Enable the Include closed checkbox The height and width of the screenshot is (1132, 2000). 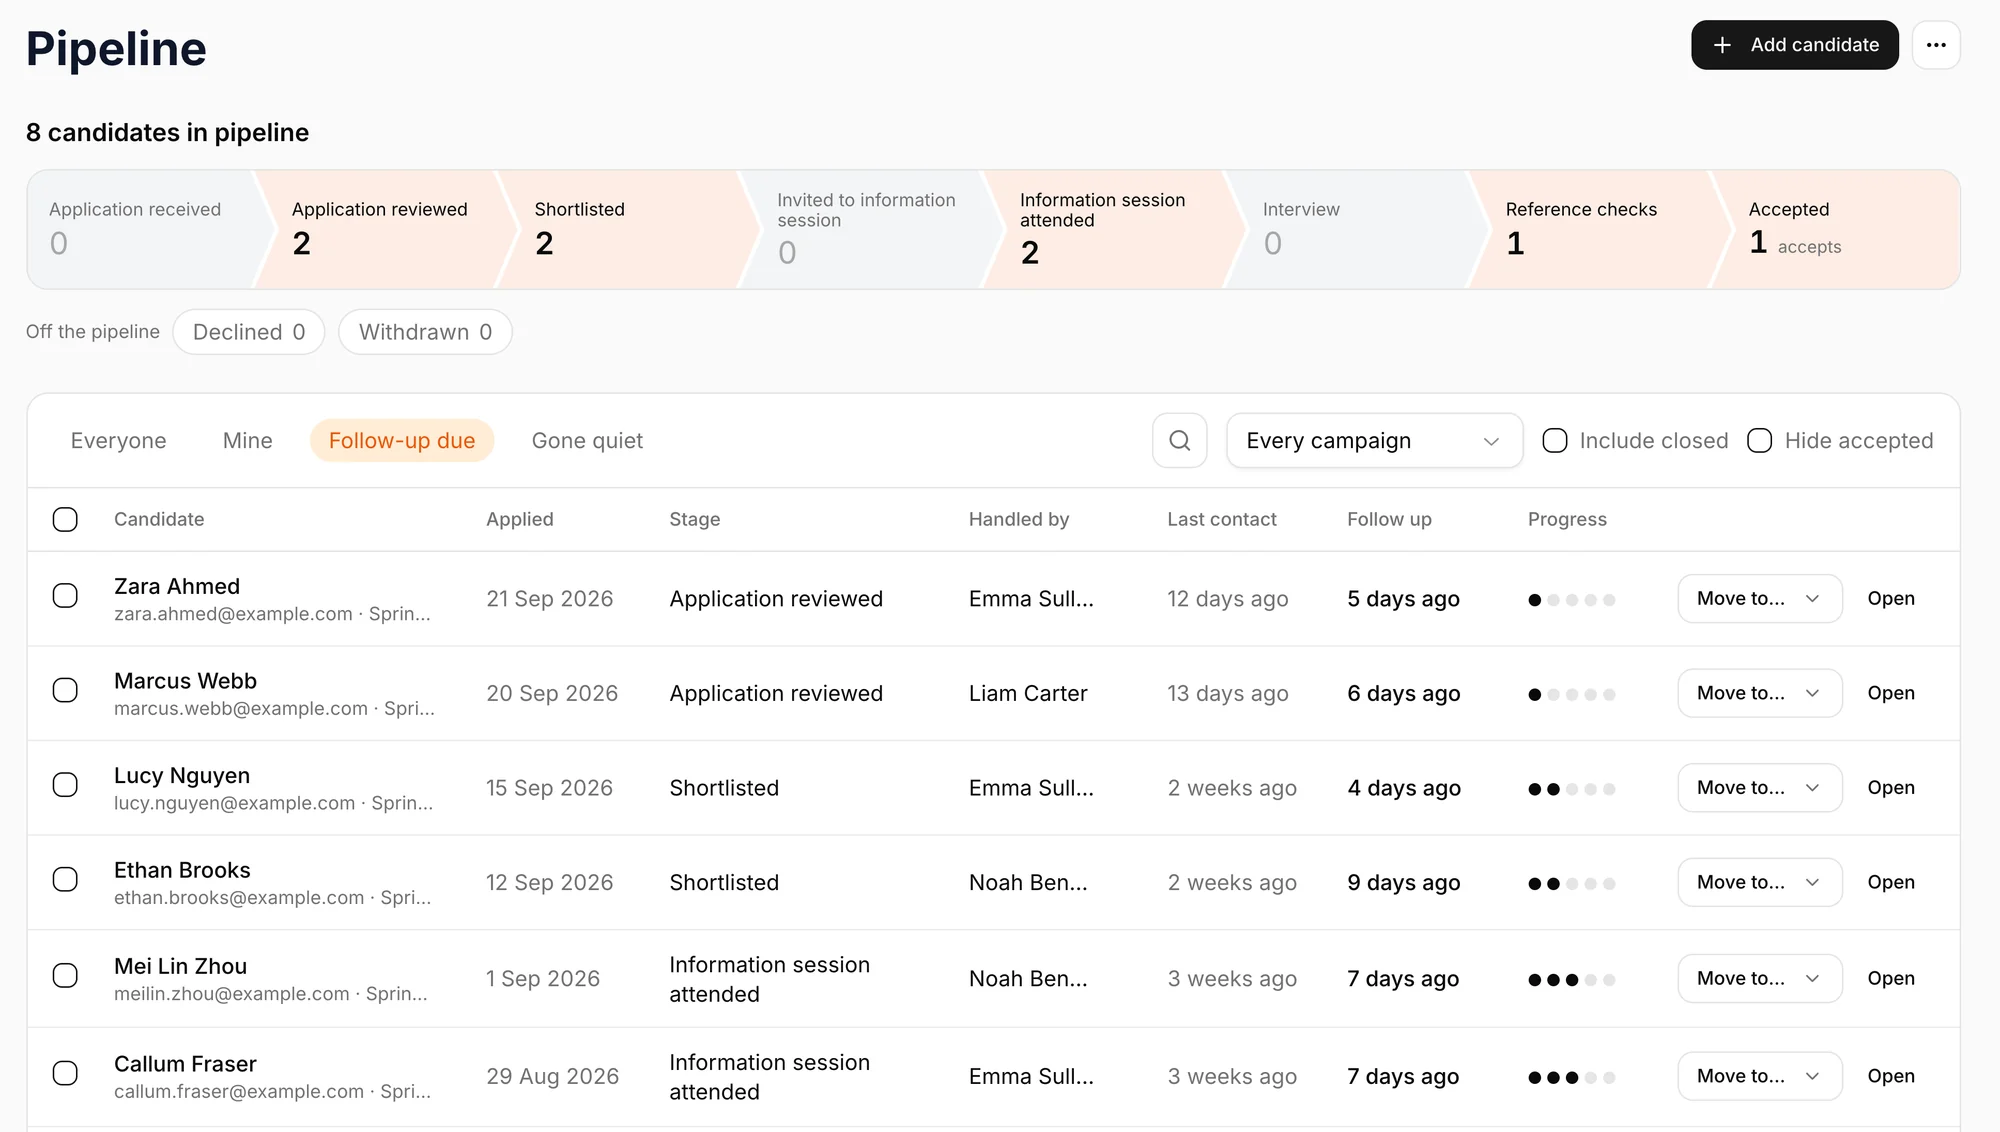1555,441
